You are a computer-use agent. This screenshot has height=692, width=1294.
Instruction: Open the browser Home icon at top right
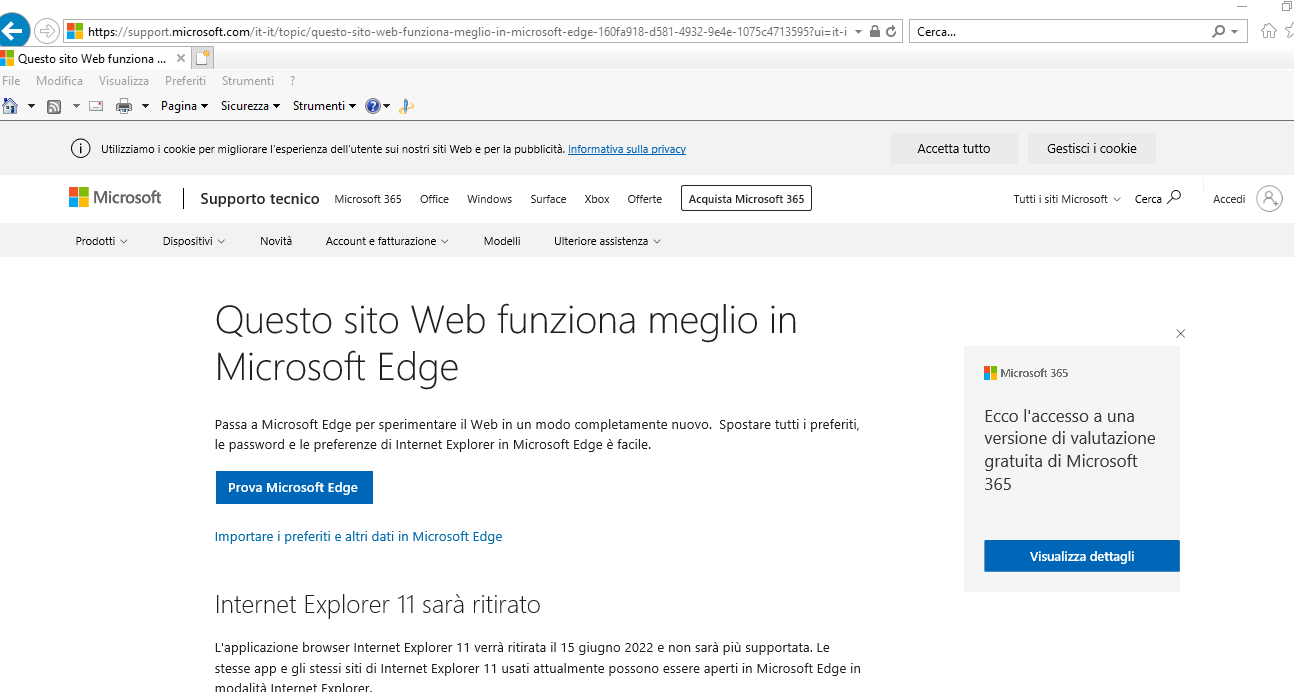click(x=1269, y=31)
